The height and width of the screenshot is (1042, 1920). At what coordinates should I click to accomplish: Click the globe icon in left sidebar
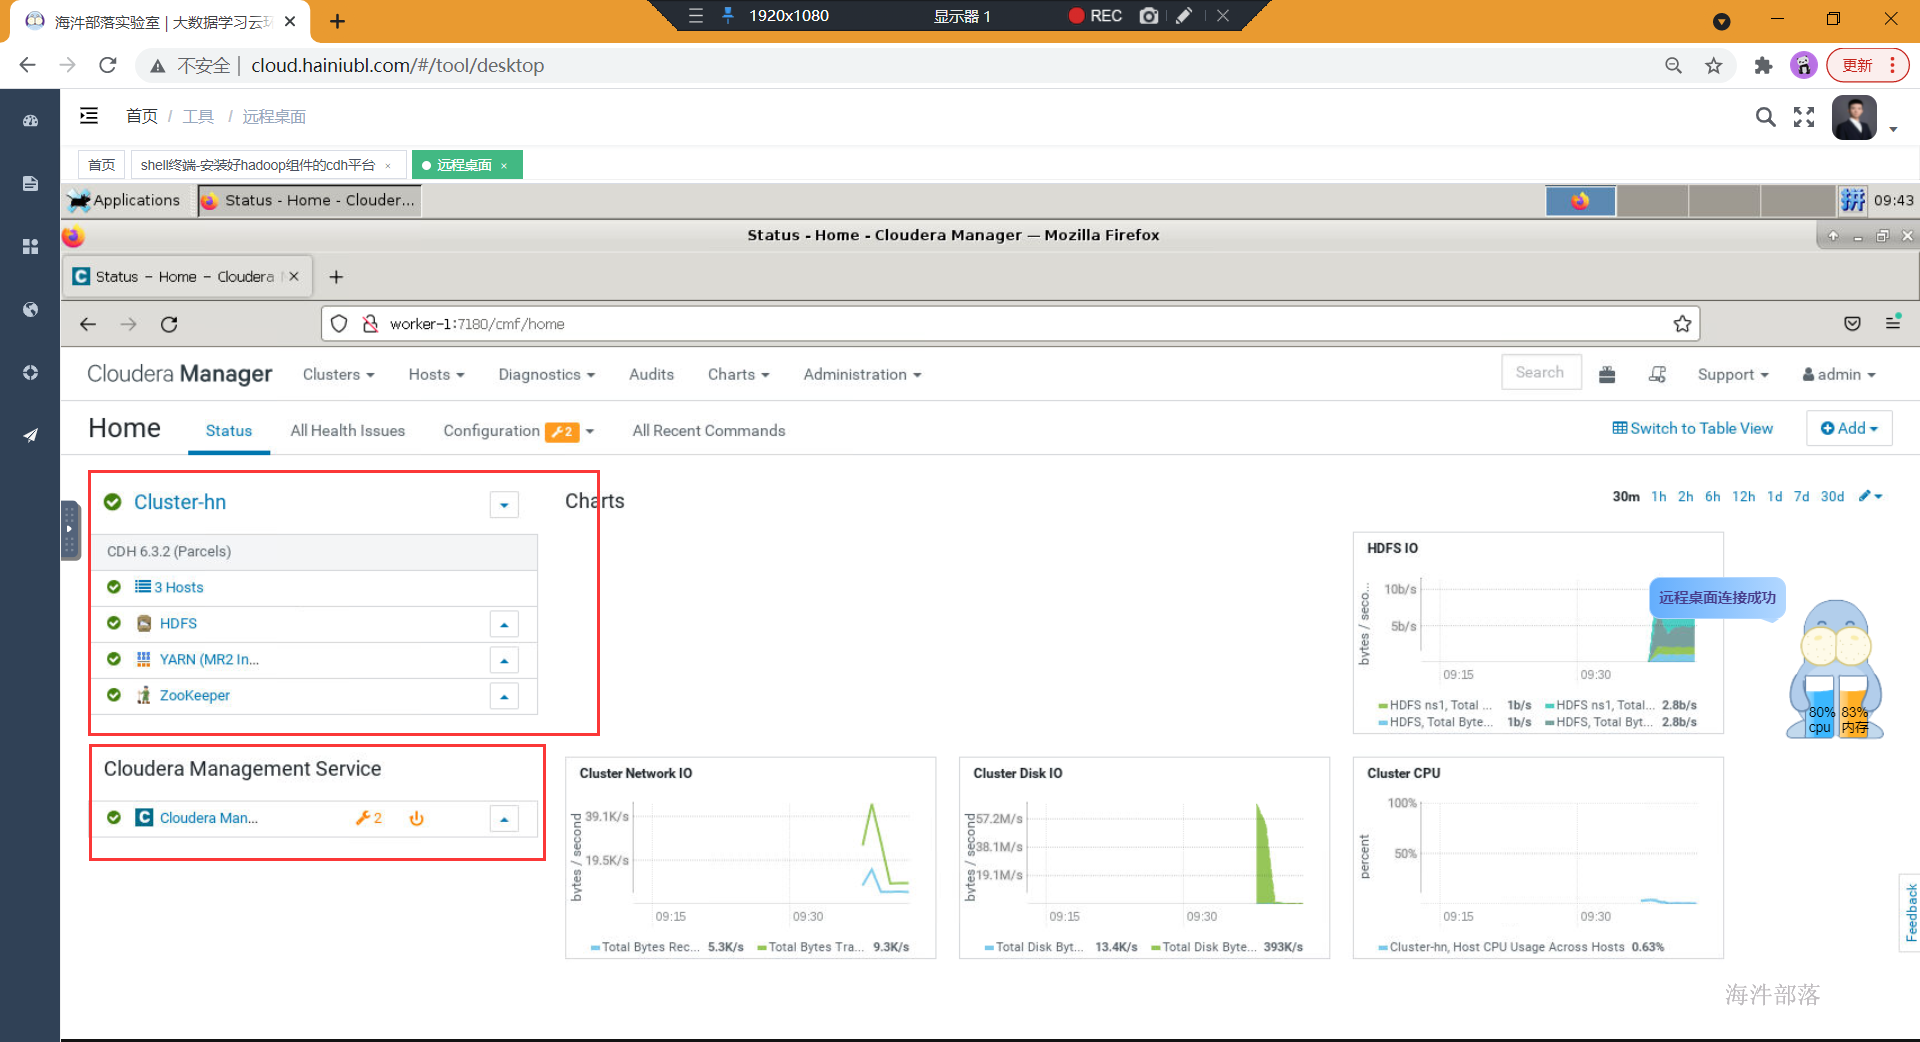[x=31, y=309]
